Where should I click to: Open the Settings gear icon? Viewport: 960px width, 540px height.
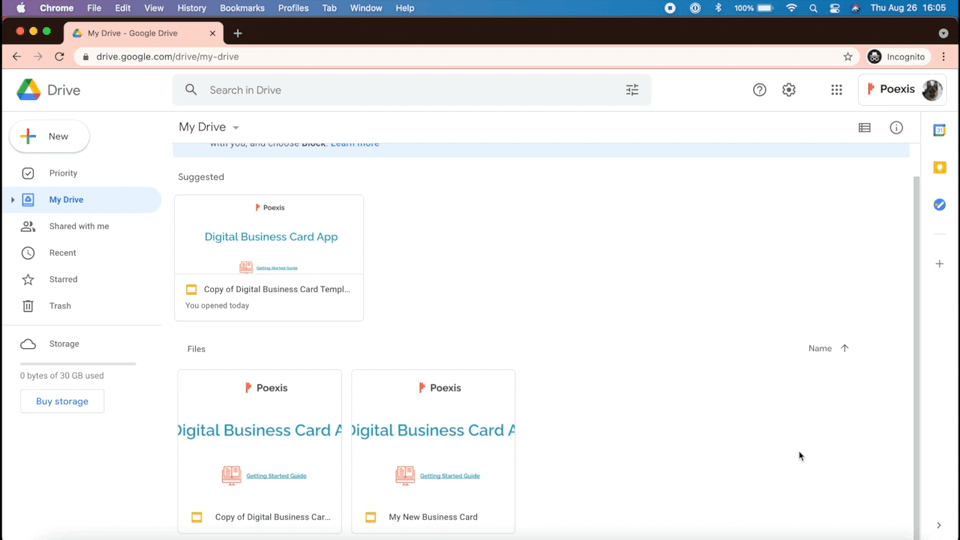[789, 90]
